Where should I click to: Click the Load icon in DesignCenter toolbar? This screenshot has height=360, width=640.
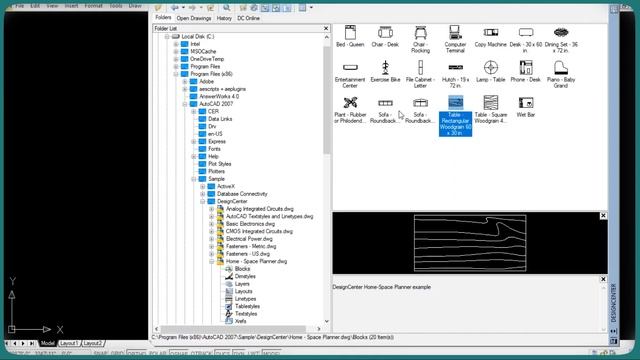point(158,7)
